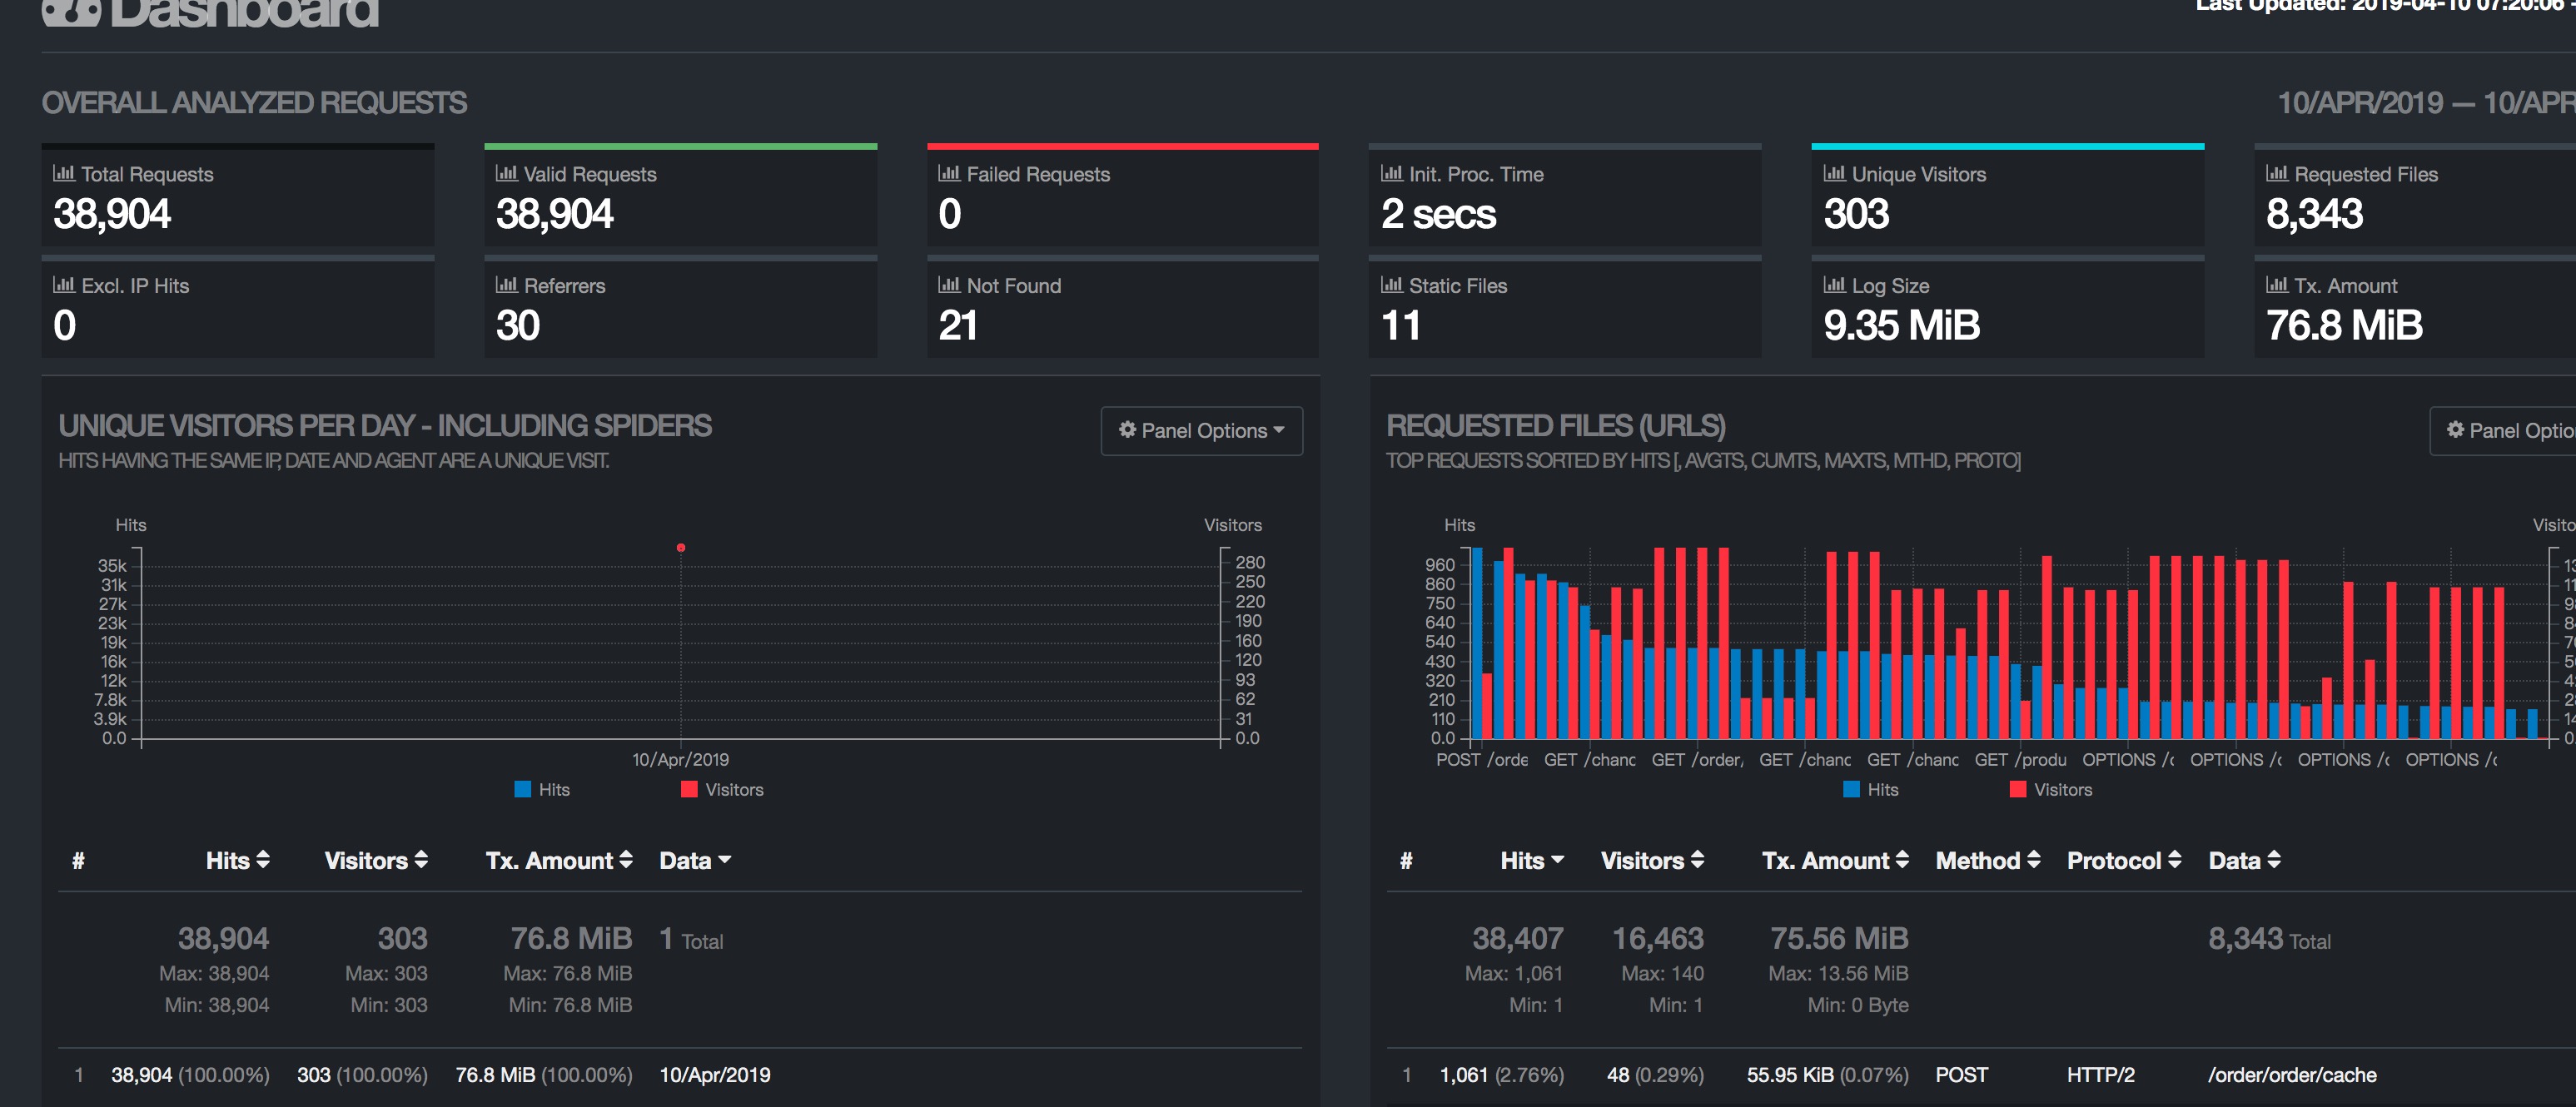Click the 16,463 total visitors summary

pos(1657,939)
